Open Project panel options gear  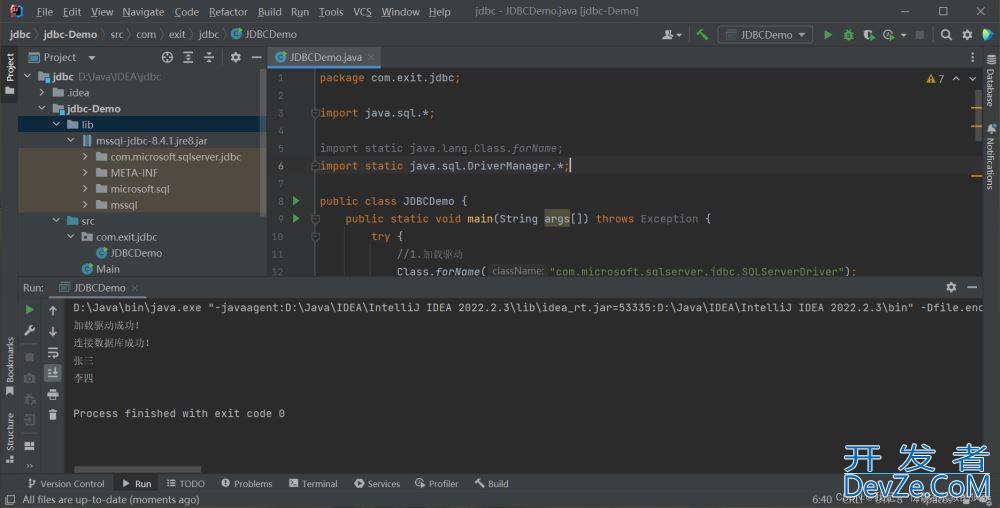pyautogui.click(x=235, y=57)
